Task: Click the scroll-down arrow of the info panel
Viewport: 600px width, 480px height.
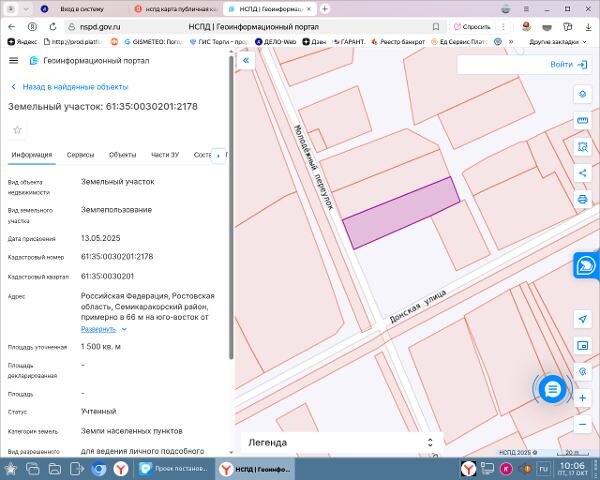Action: 231,452
